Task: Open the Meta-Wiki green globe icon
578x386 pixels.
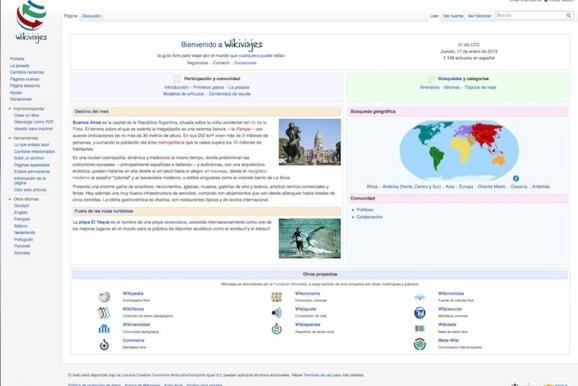Action: tap(419, 344)
